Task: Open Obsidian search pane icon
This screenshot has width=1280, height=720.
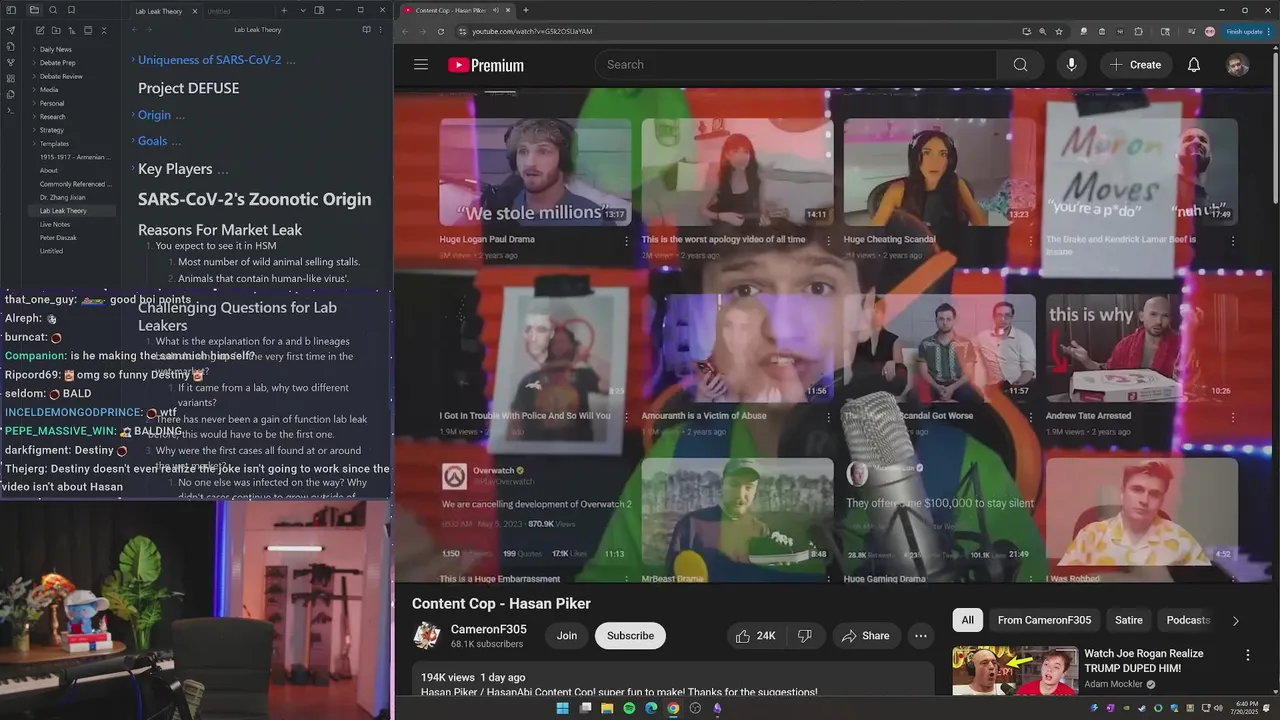Action: point(53,10)
